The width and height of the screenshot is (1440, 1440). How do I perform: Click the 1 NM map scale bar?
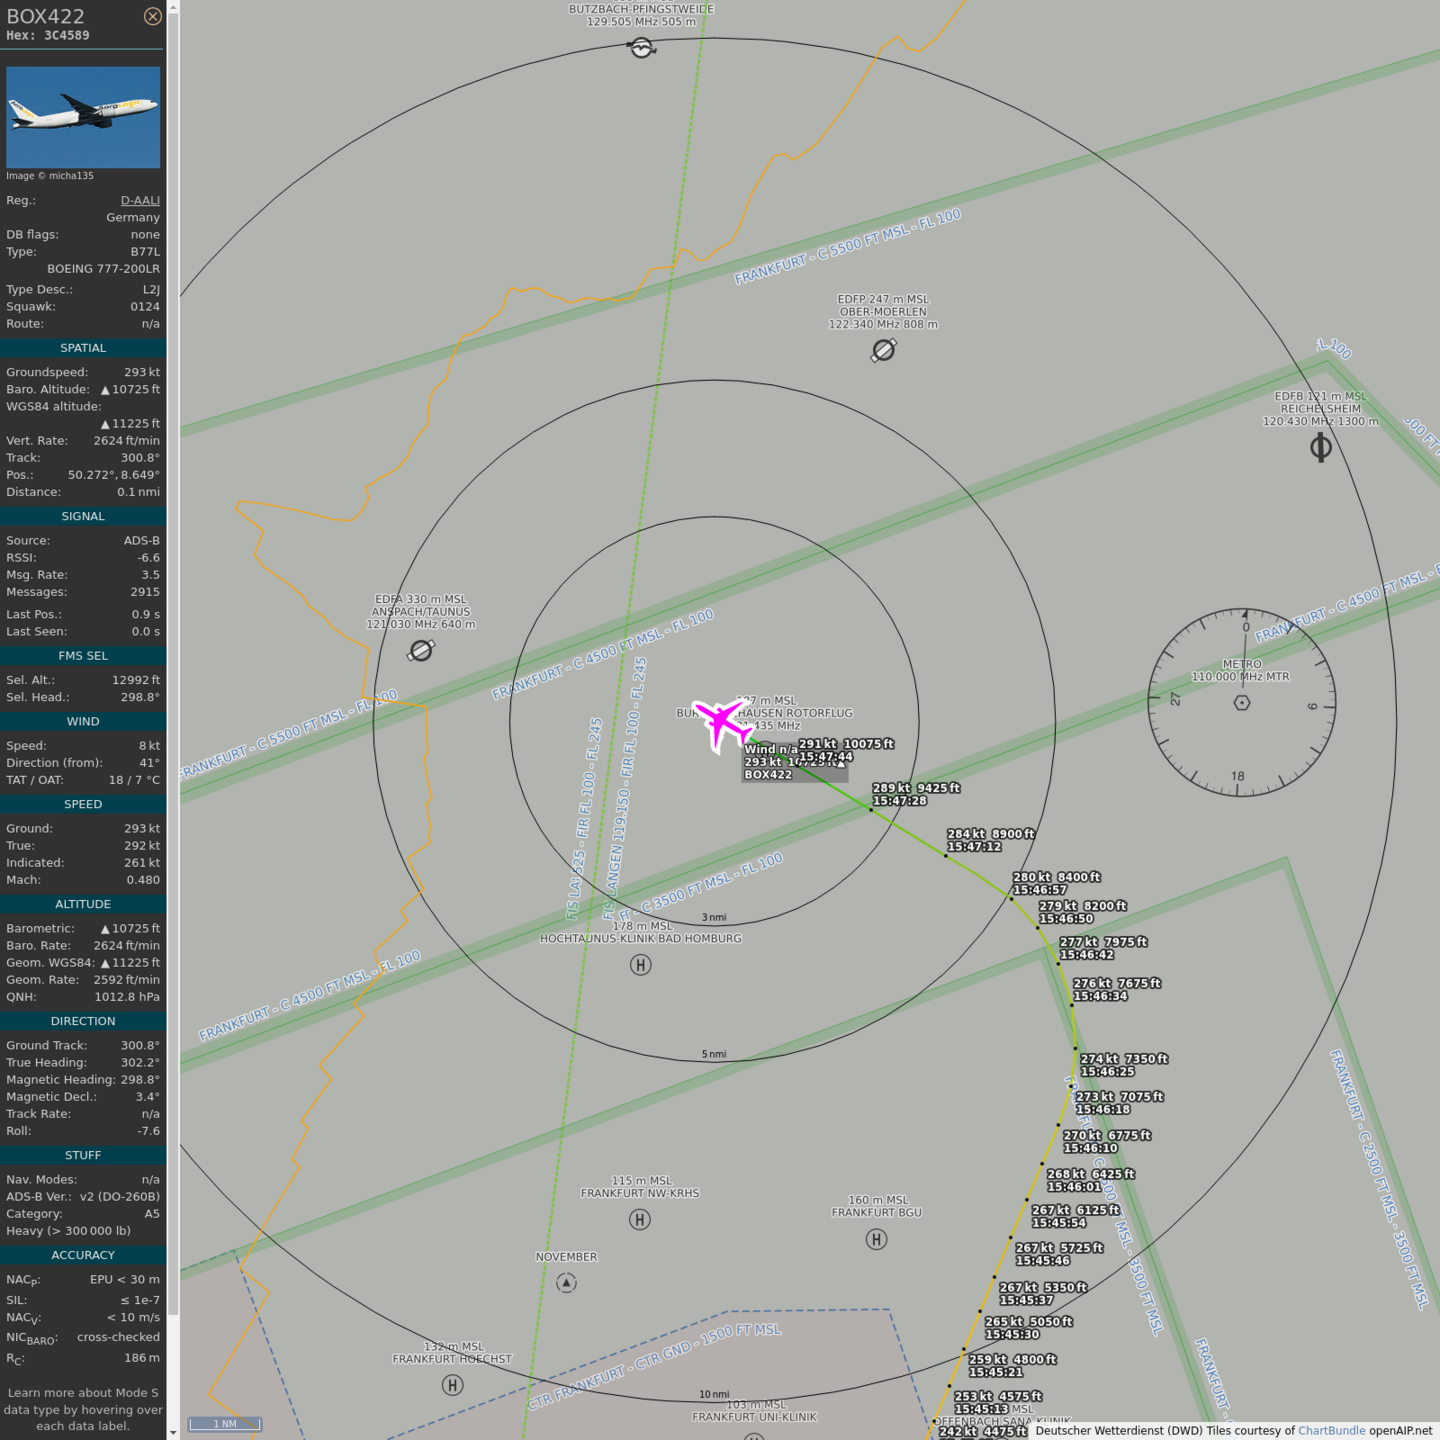coord(225,1424)
